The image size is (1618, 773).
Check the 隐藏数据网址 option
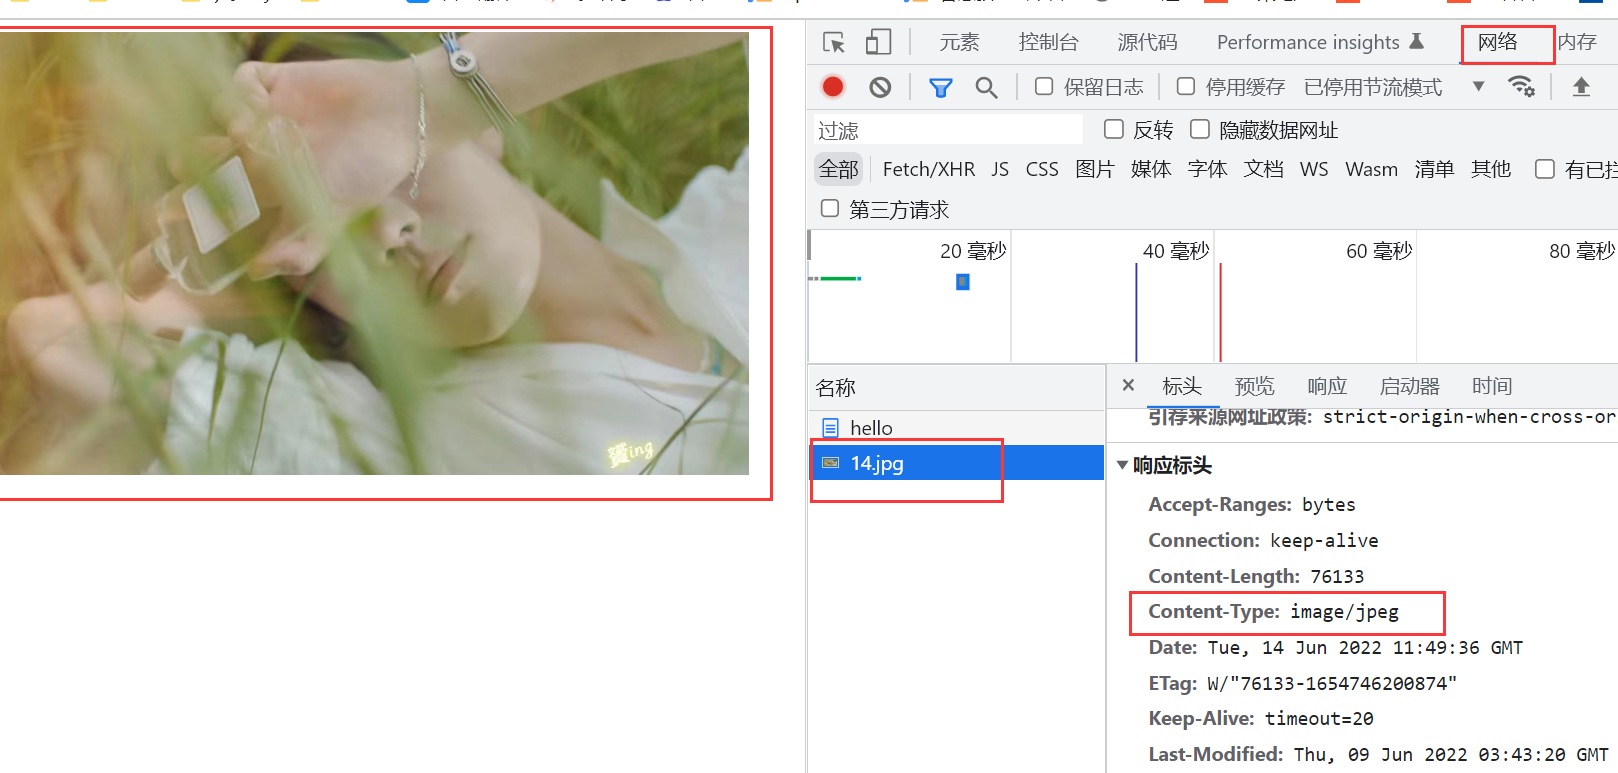tap(1200, 129)
